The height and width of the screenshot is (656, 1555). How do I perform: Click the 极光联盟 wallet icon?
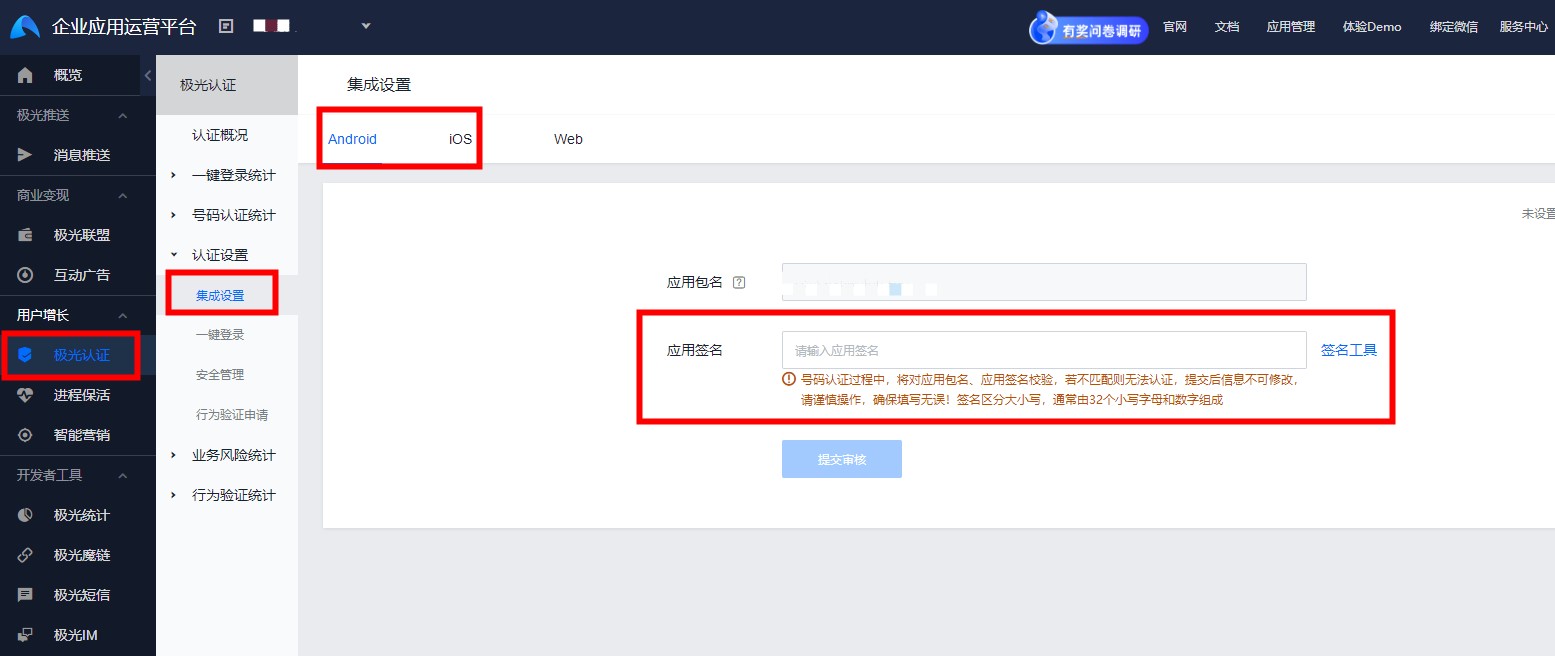26,235
